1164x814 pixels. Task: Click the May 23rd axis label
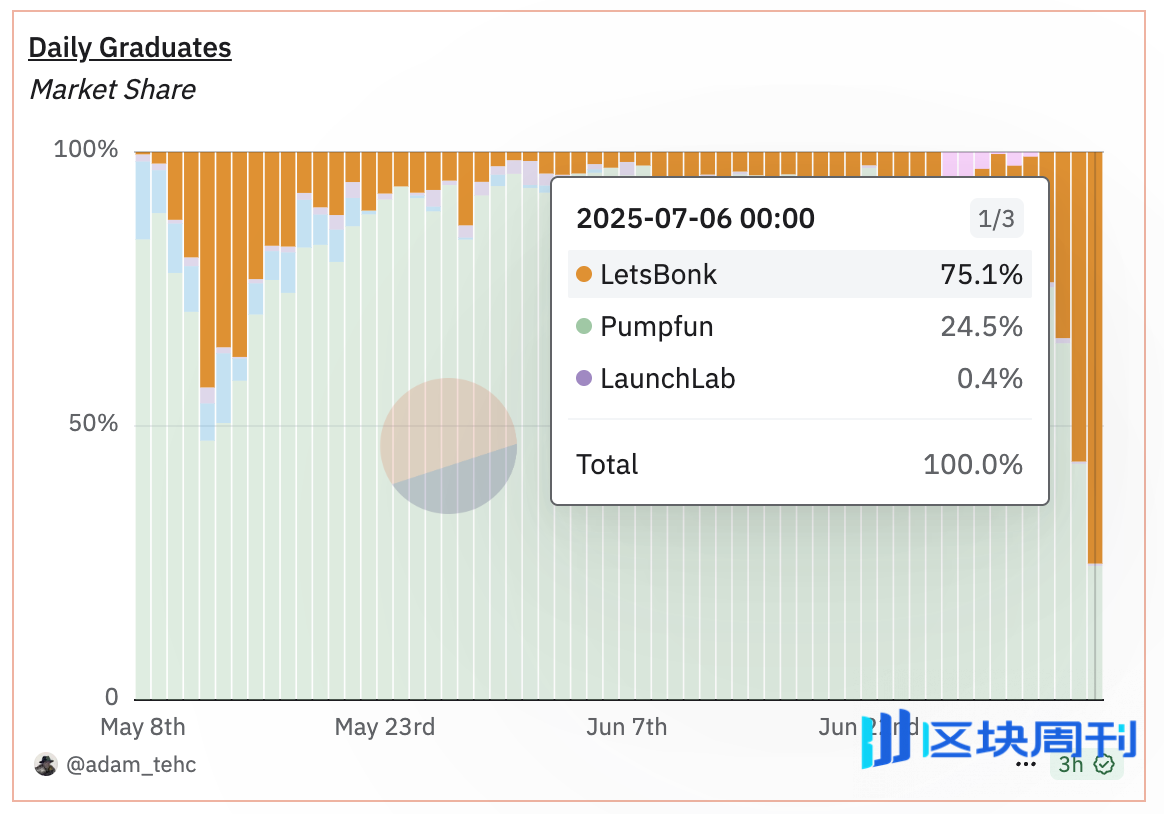tap(385, 726)
